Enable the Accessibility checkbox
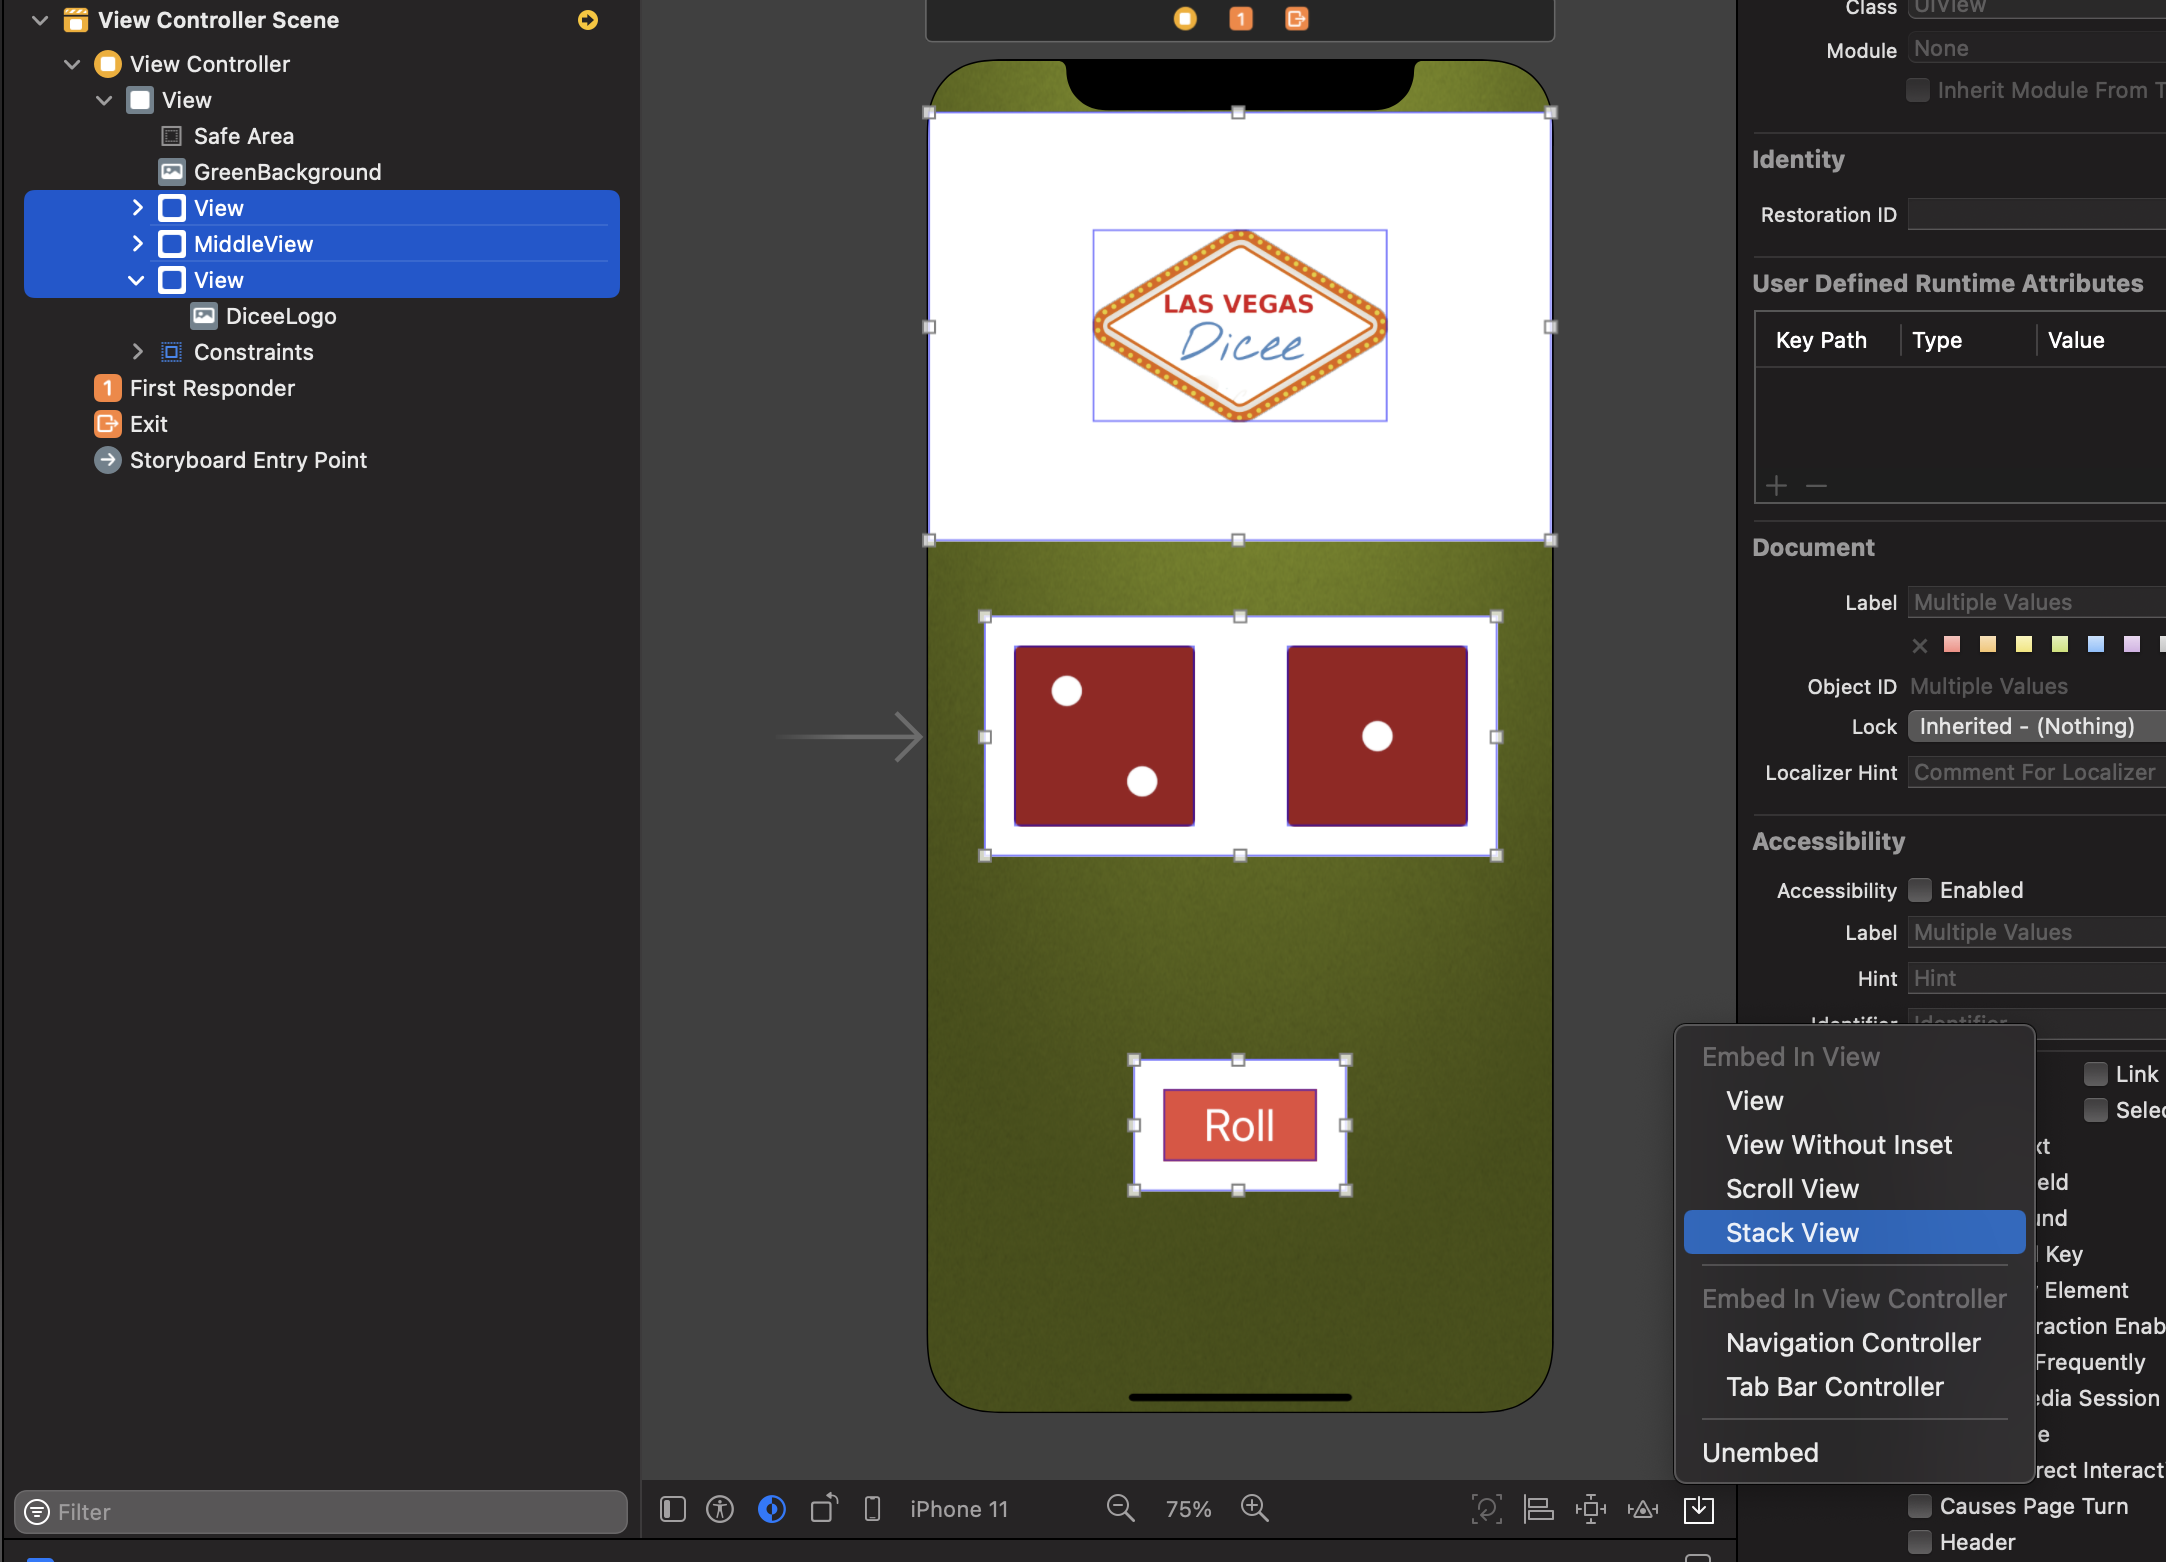Screen dimensions: 2166x1562 tap(1919, 890)
